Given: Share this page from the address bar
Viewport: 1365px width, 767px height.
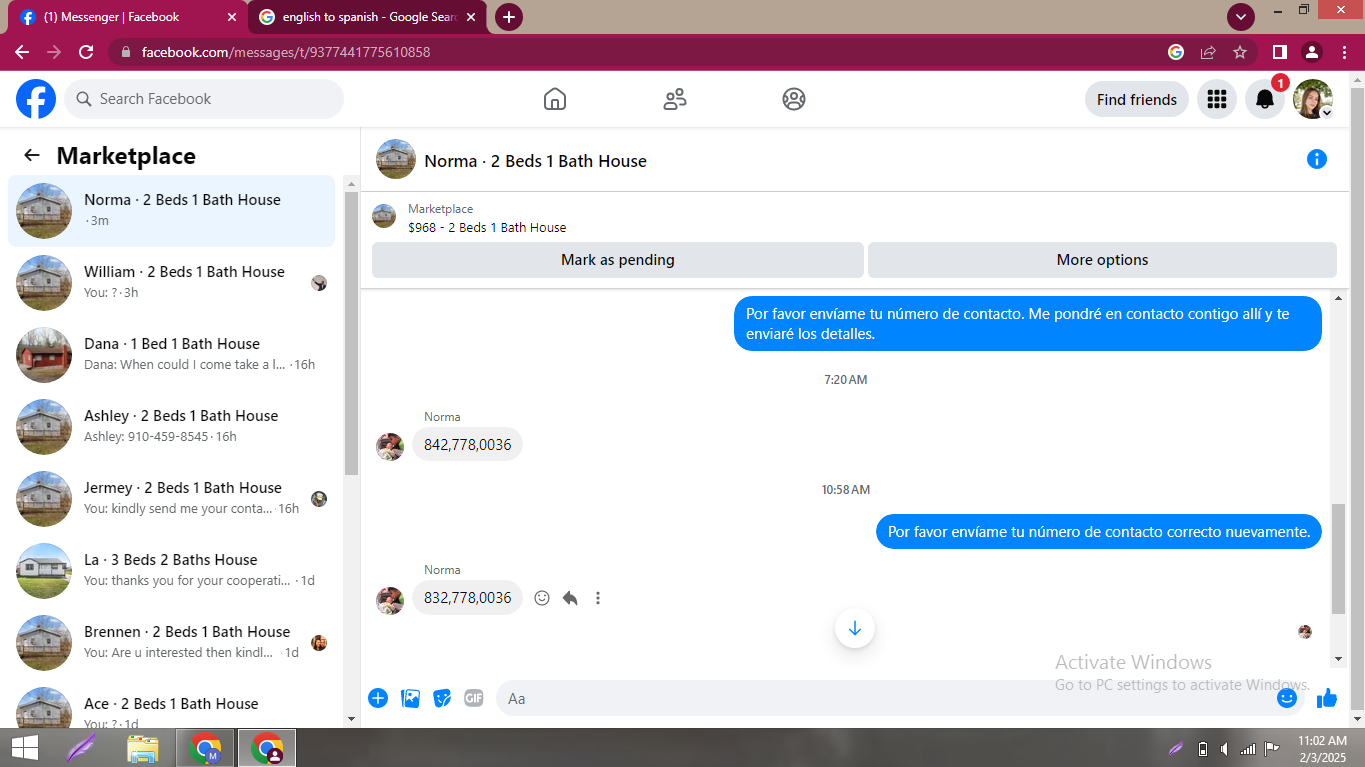Looking at the screenshot, I should [1208, 52].
